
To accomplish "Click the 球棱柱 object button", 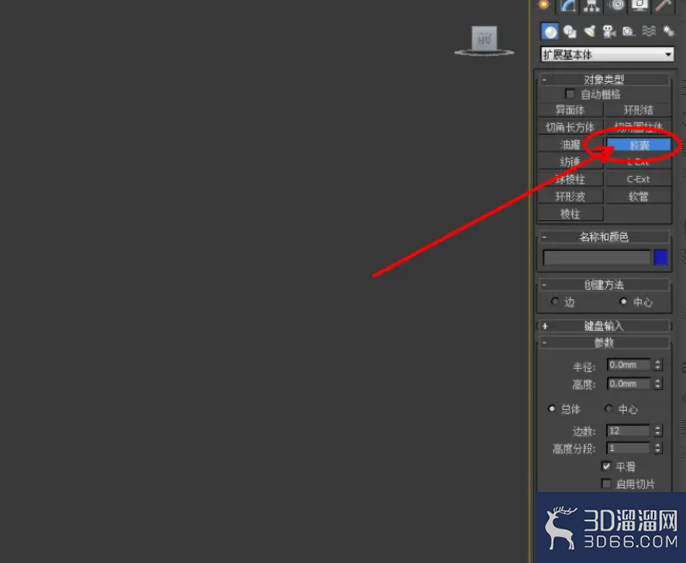I will (570, 179).
